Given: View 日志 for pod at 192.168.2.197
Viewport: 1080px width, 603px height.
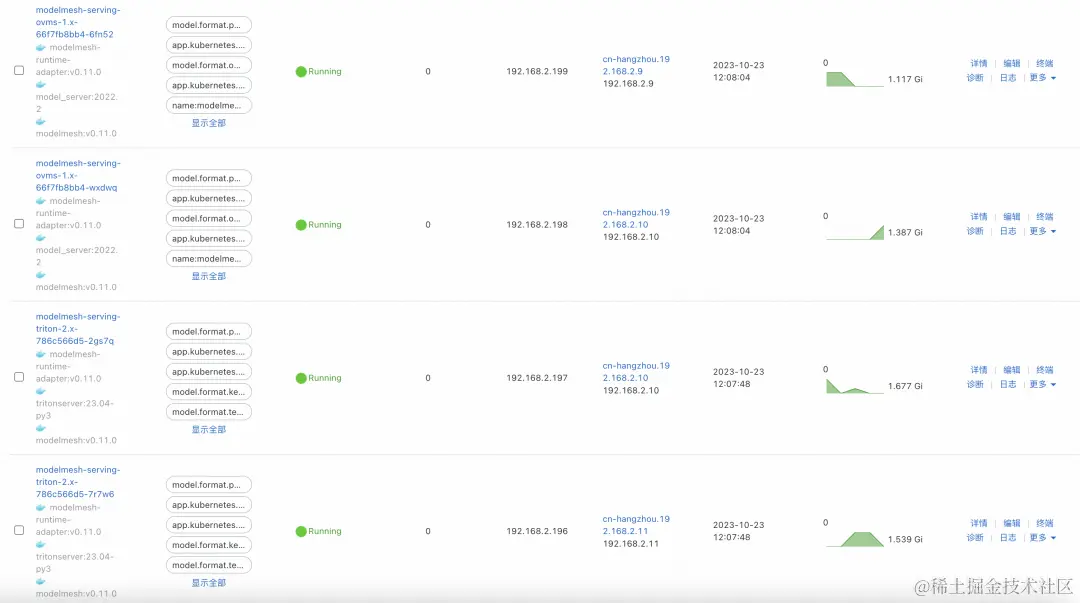Looking at the screenshot, I should 1008,385.
